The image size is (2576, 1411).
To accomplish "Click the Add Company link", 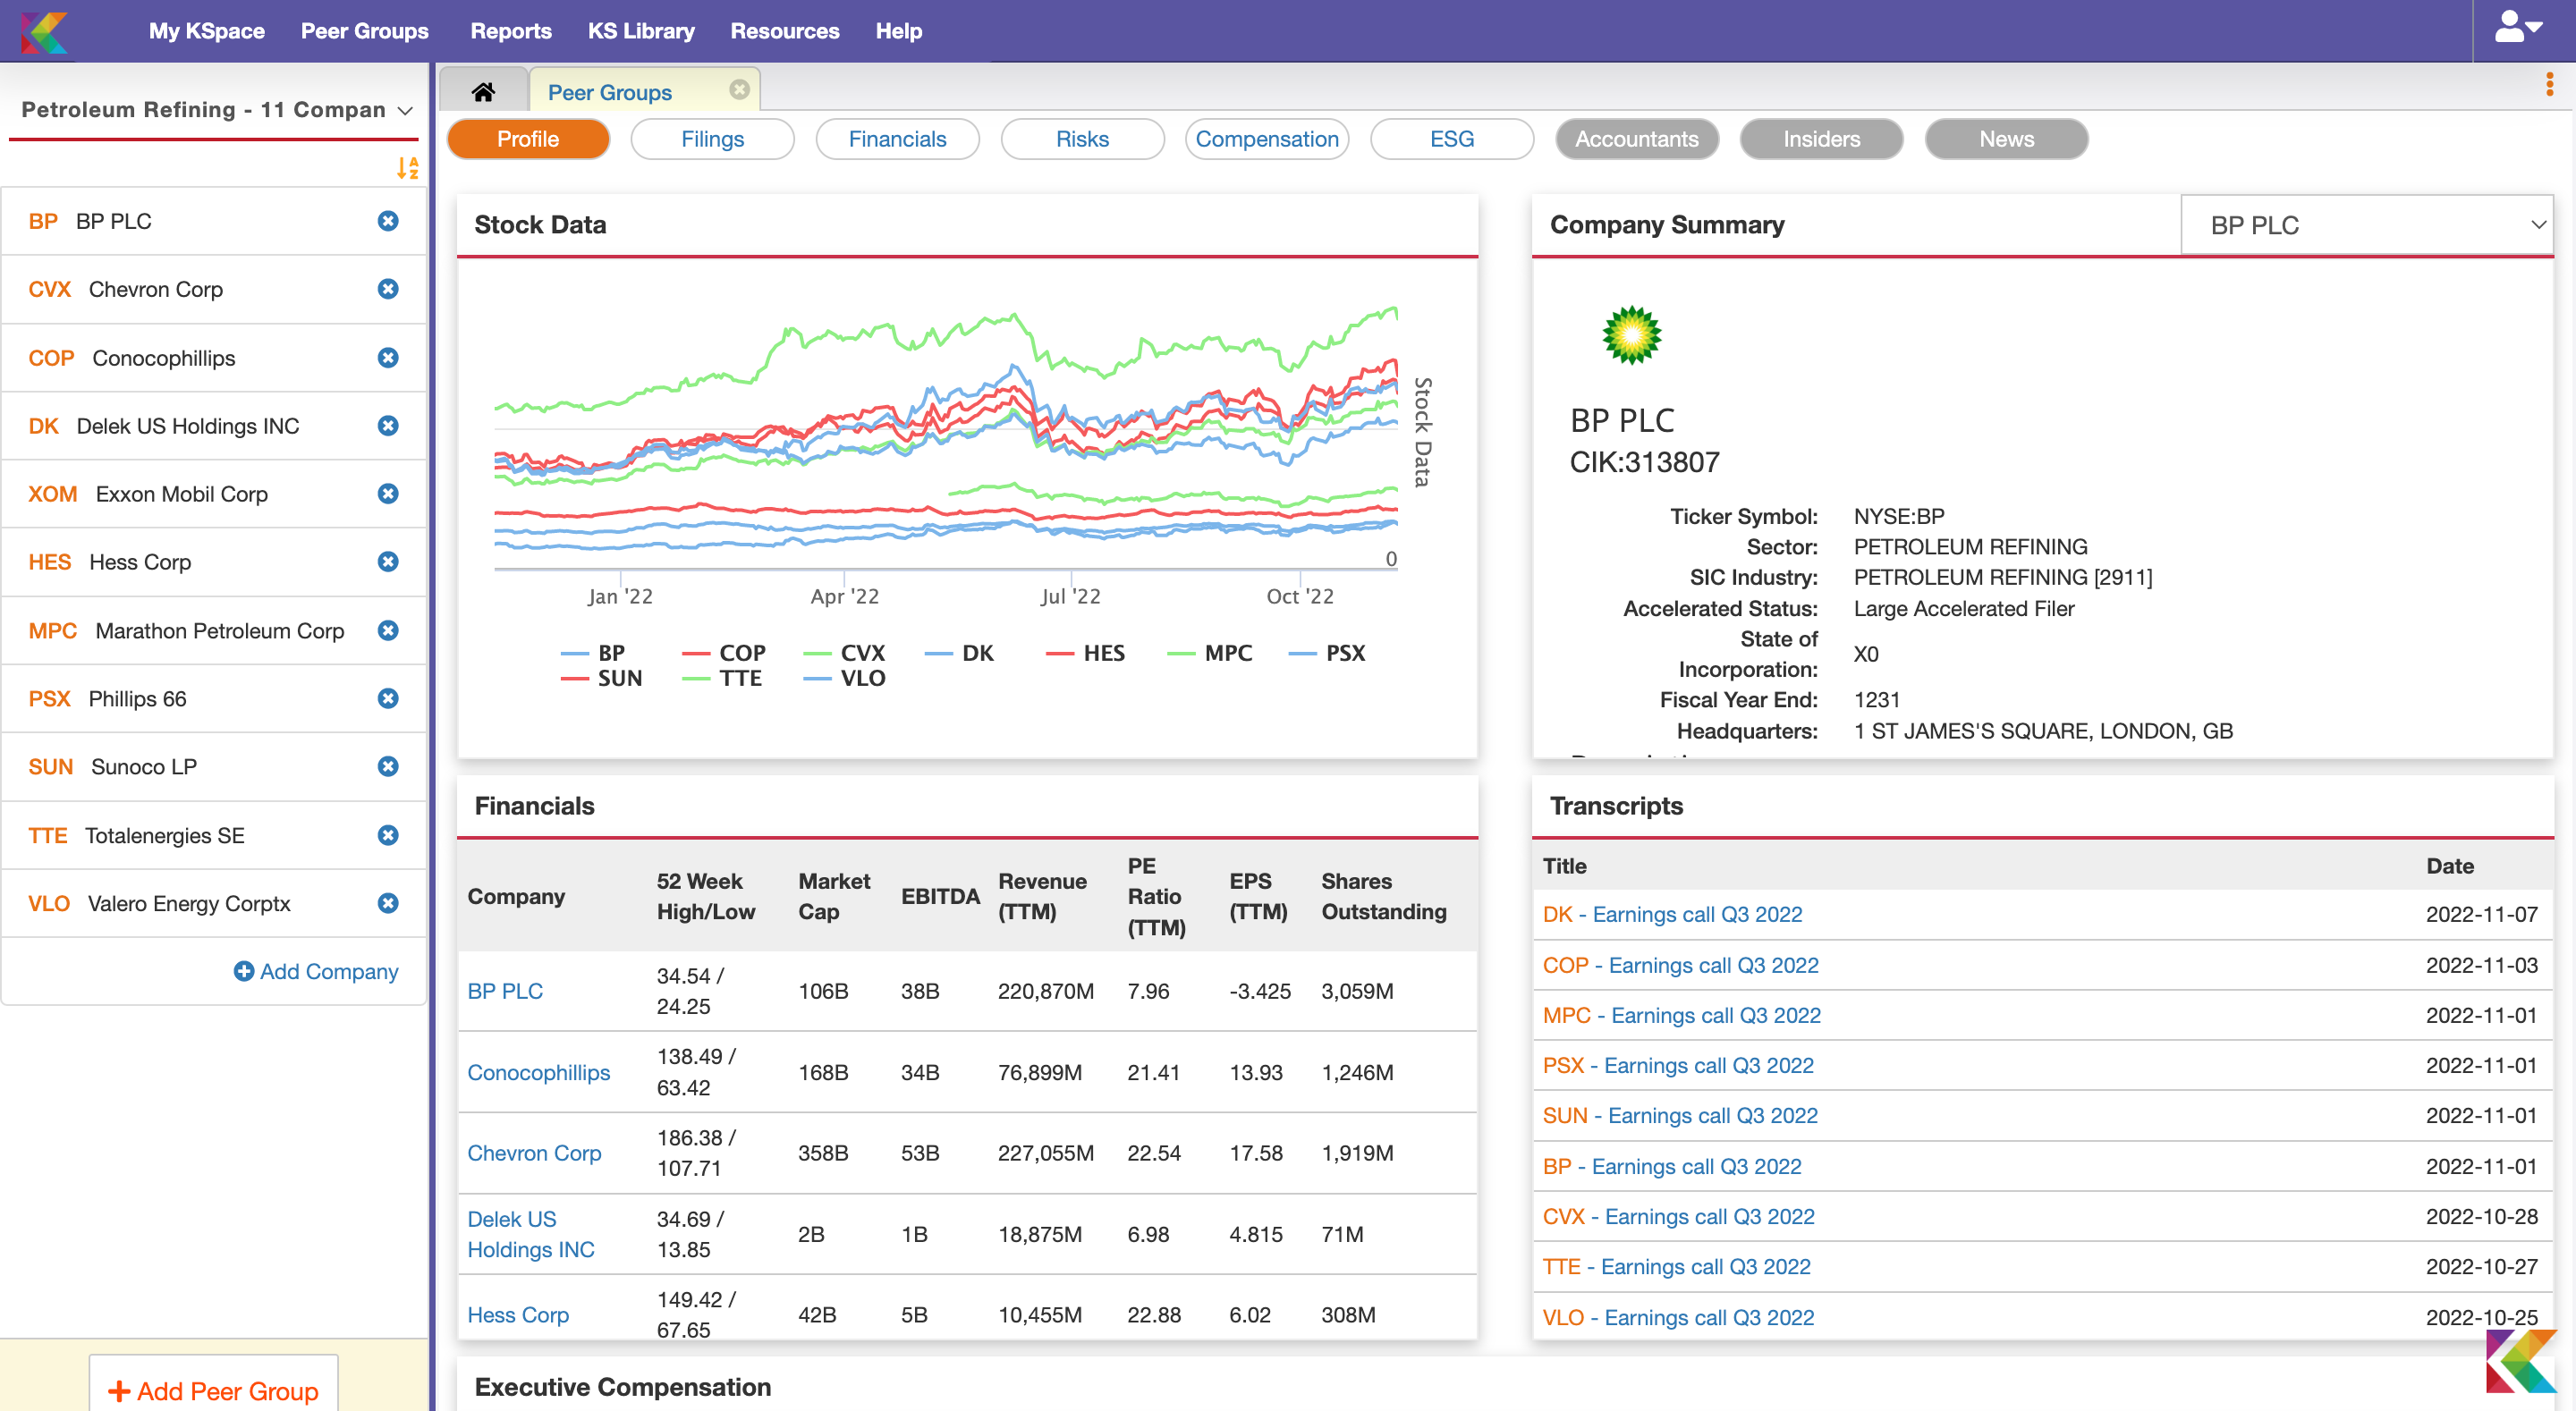I will (316, 972).
